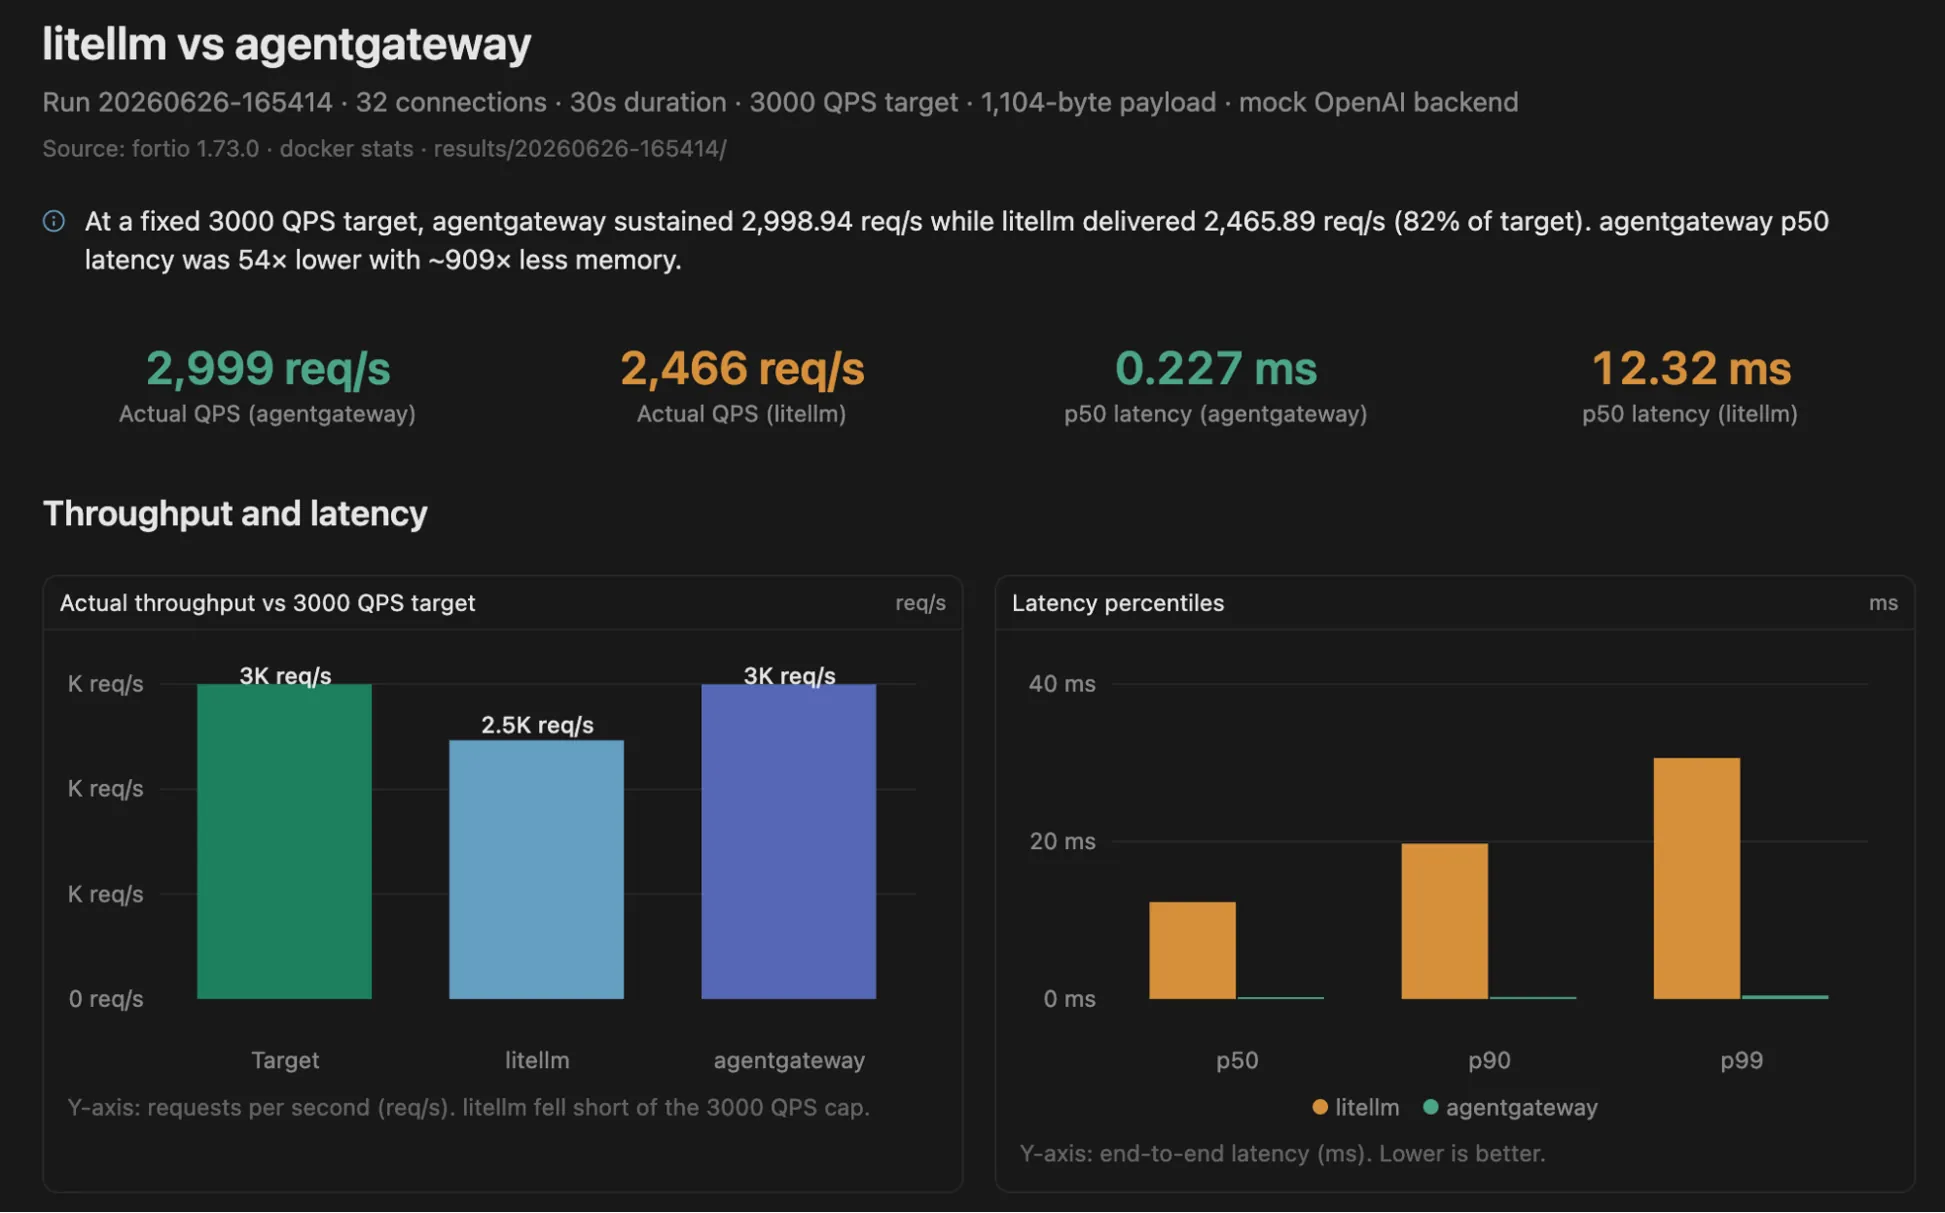Click the '3K req/s' label above agentgateway bar
1945x1213 pixels.
pyautogui.click(x=789, y=676)
